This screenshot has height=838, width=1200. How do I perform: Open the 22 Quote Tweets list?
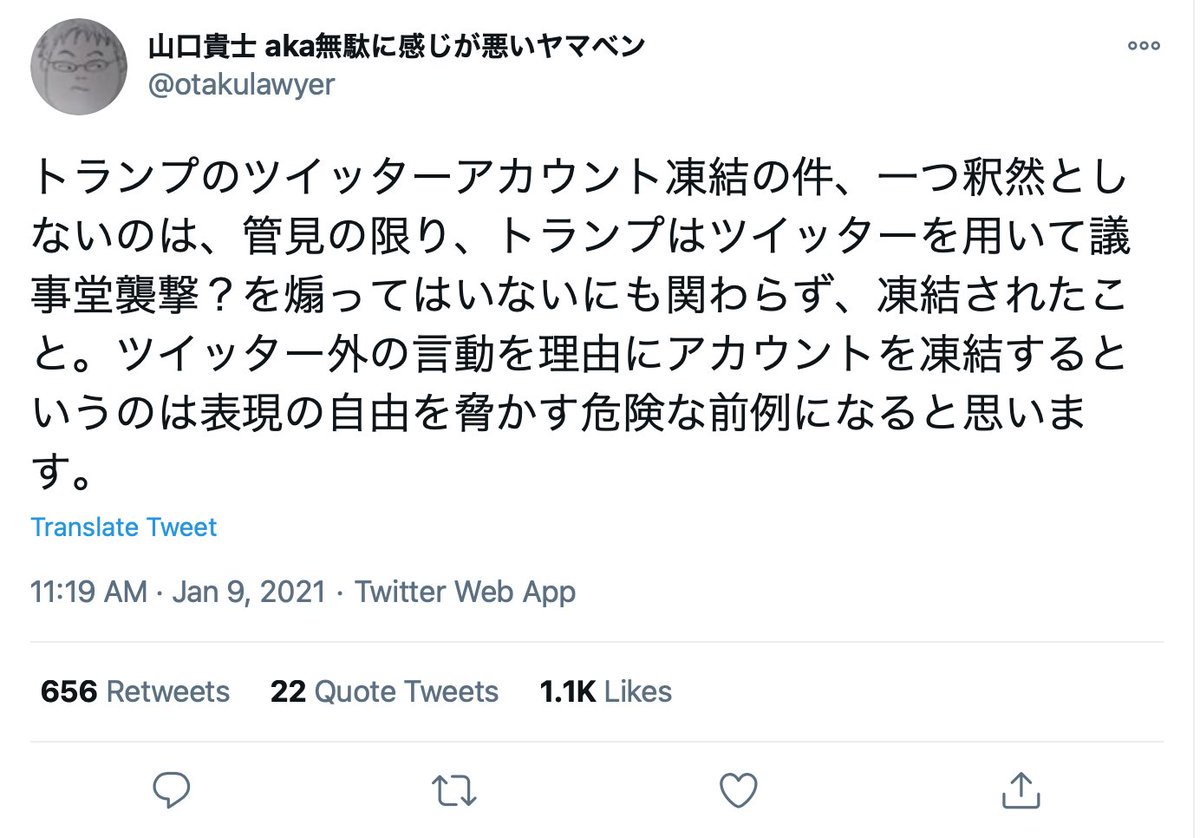pos(384,692)
